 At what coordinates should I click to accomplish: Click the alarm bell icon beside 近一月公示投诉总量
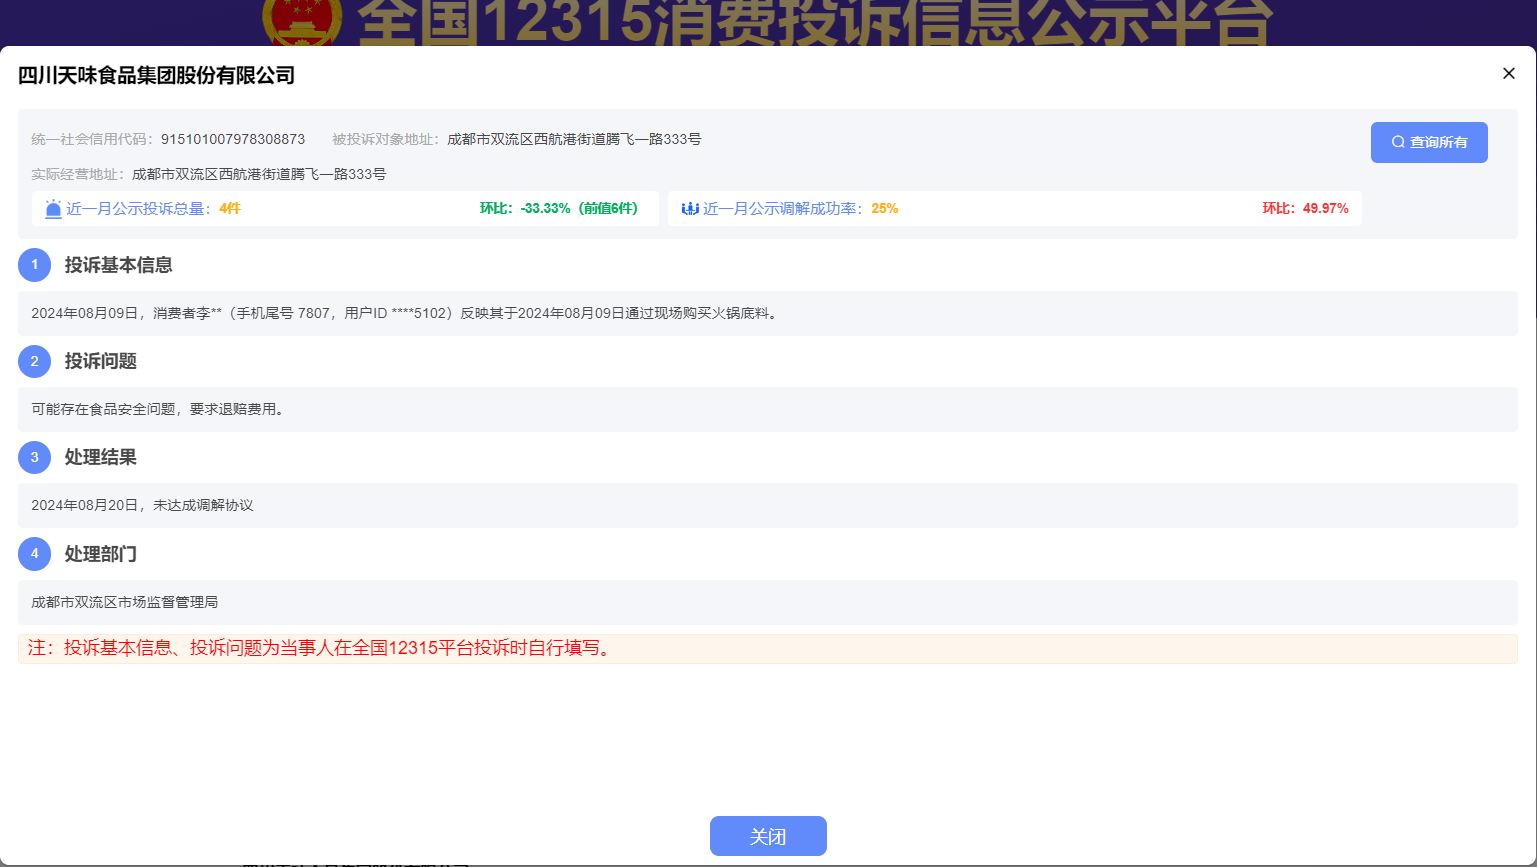tap(53, 208)
